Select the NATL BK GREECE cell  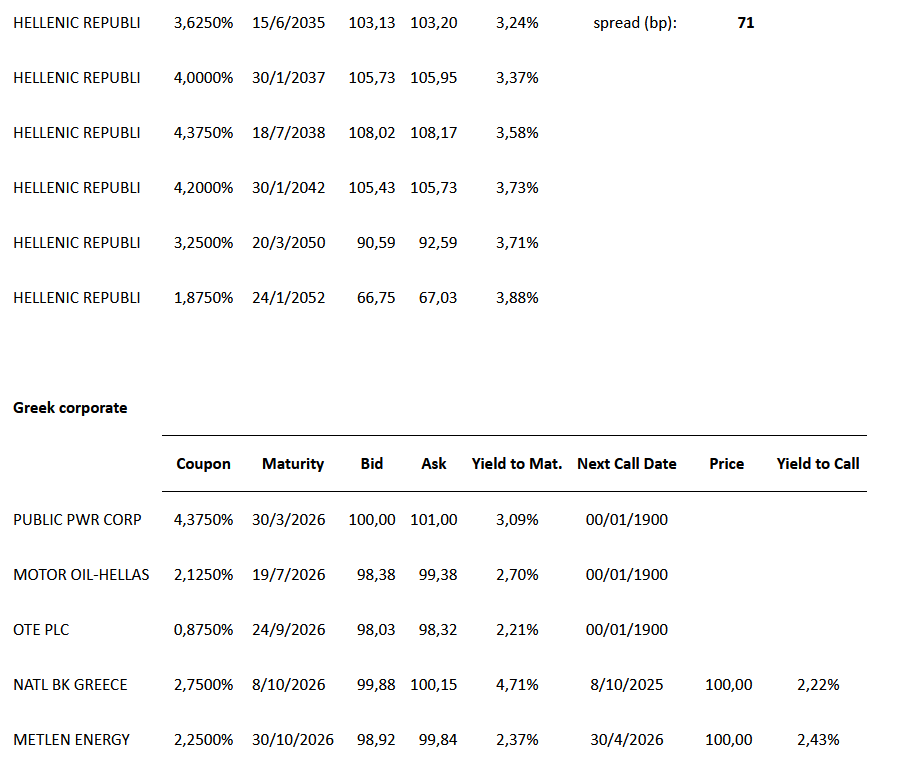[70, 685]
